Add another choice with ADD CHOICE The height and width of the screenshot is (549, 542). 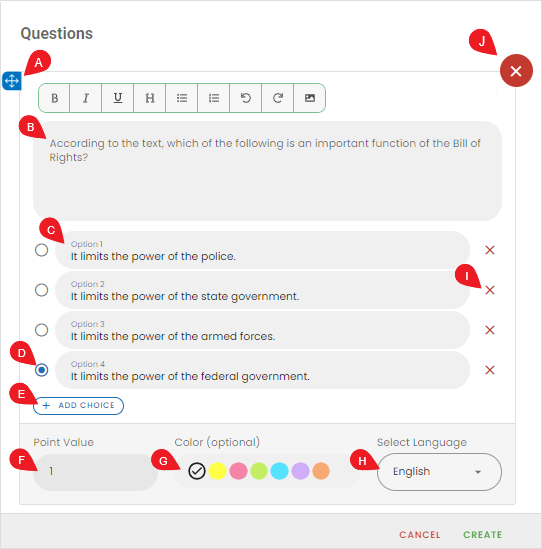[78, 405]
